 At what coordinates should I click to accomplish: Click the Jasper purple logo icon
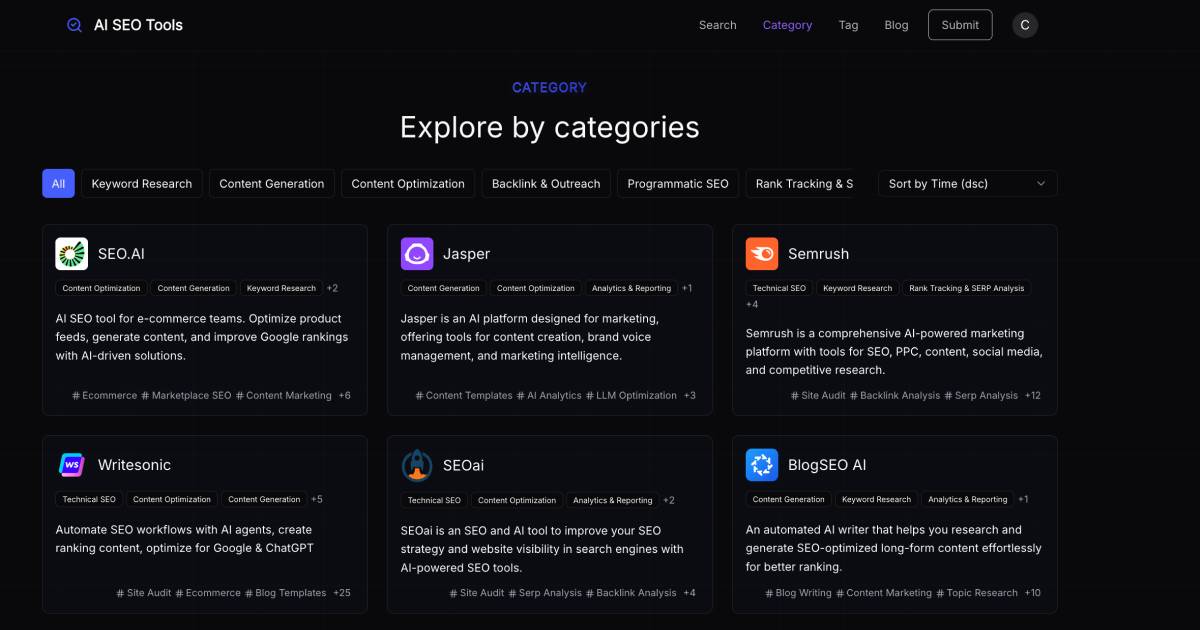pyautogui.click(x=414, y=253)
